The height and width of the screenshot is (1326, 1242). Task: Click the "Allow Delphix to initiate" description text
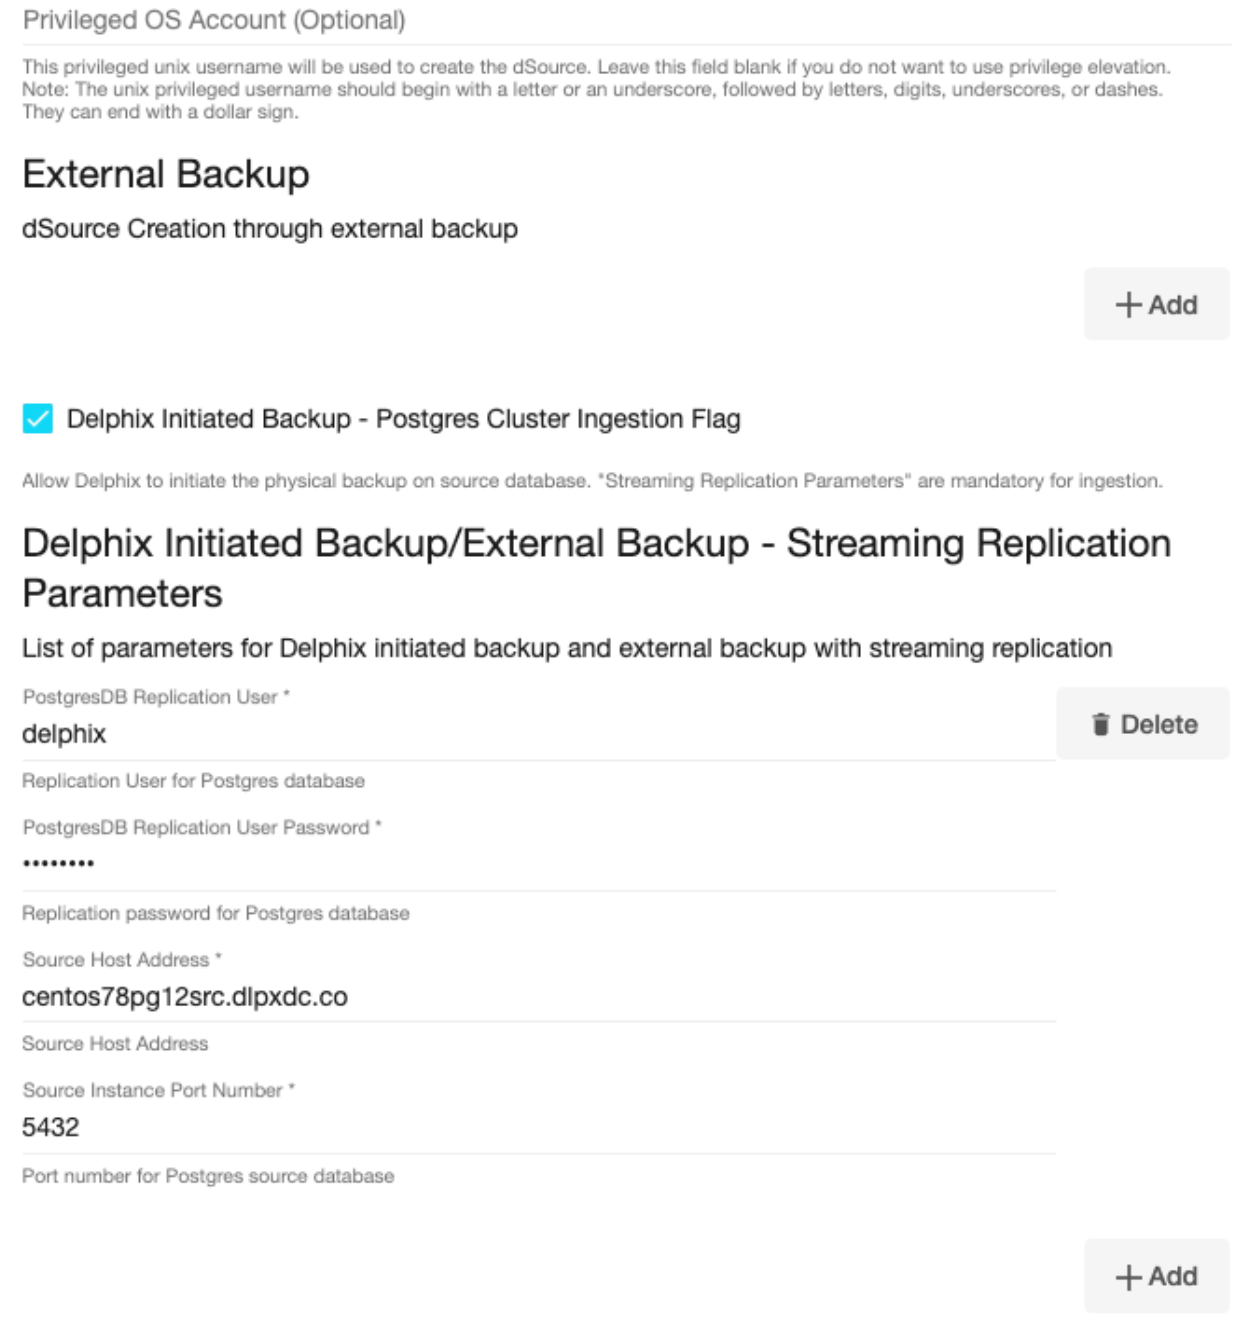(x=592, y=481)
